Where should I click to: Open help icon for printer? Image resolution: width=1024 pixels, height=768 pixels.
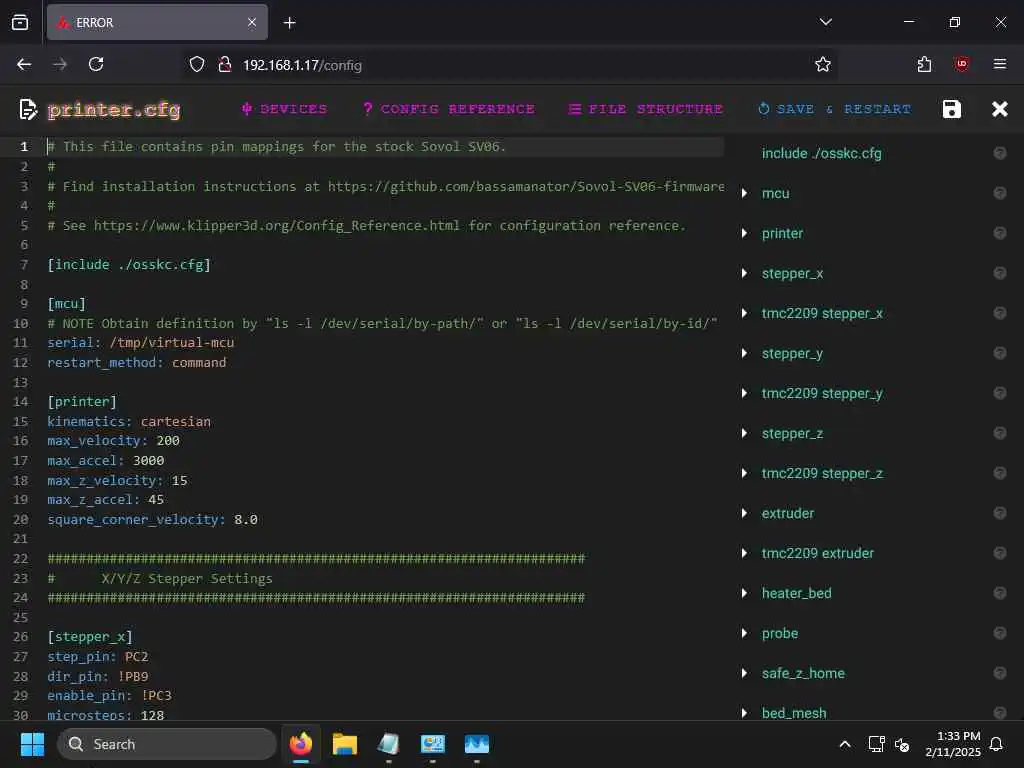point(999,233)
